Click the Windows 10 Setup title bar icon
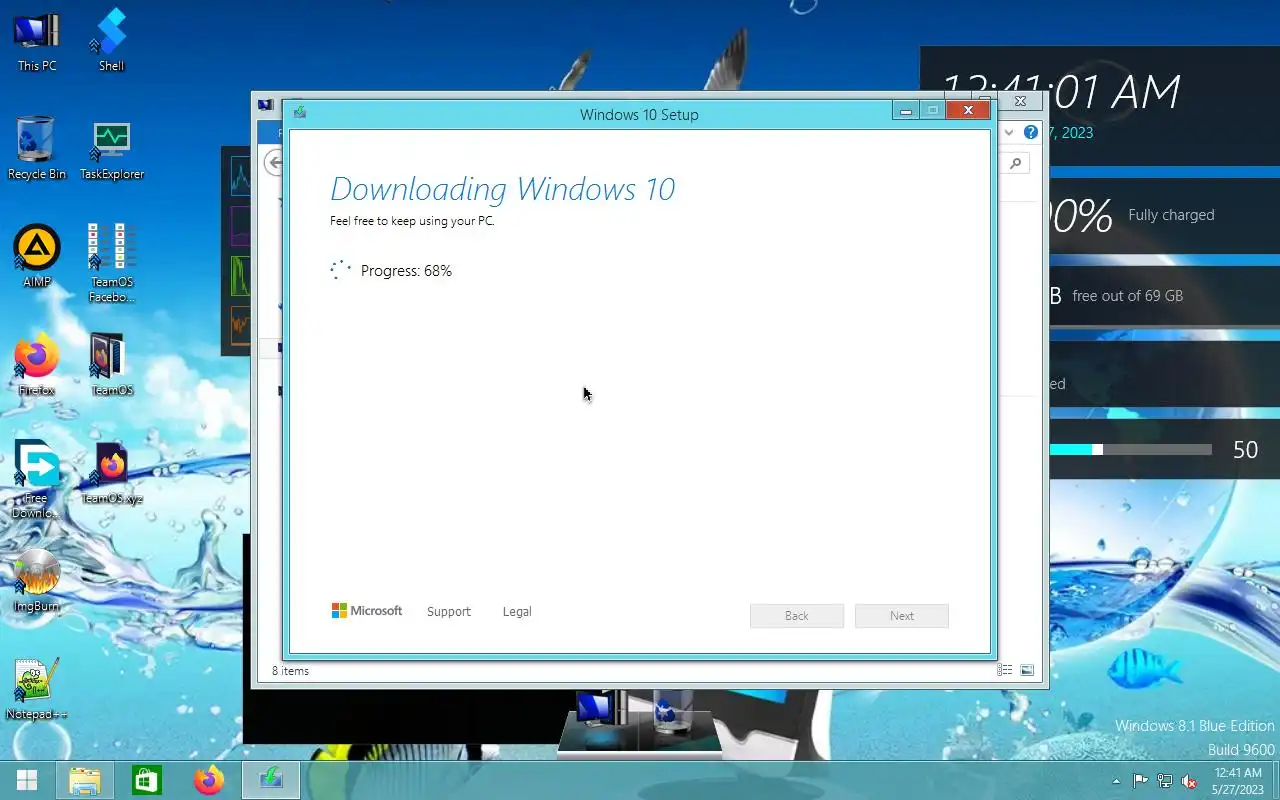The height and width of the screenshot is (800, 1280). click(x=299, y=113)
